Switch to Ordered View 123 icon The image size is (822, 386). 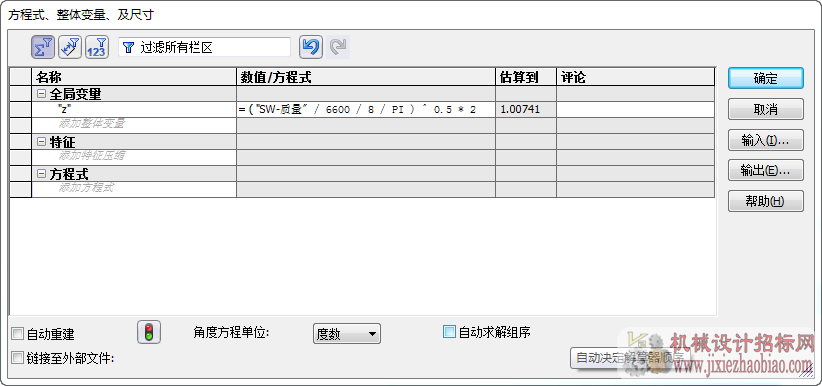coord(97,47)
